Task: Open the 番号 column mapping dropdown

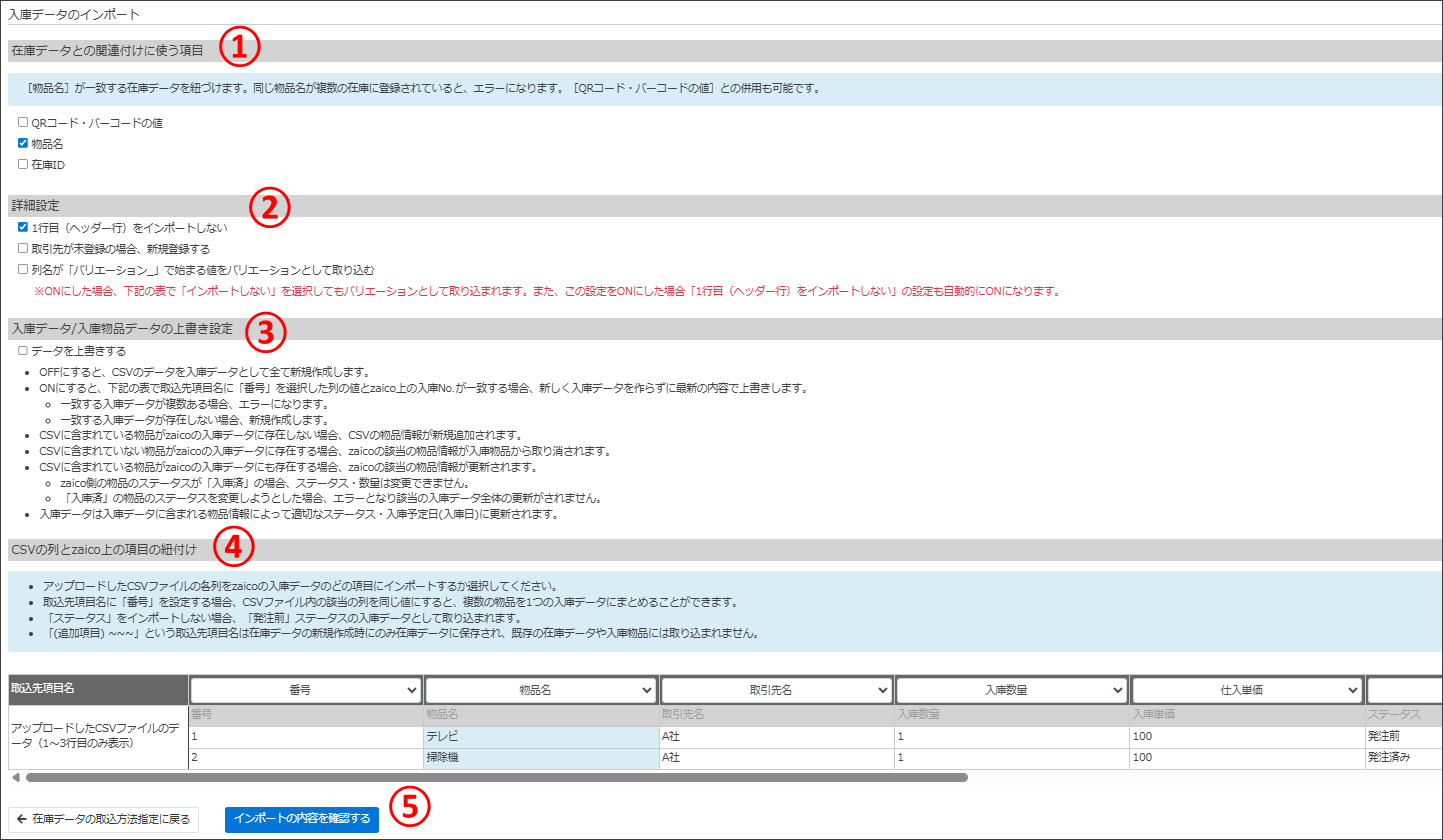Action: 305,689
